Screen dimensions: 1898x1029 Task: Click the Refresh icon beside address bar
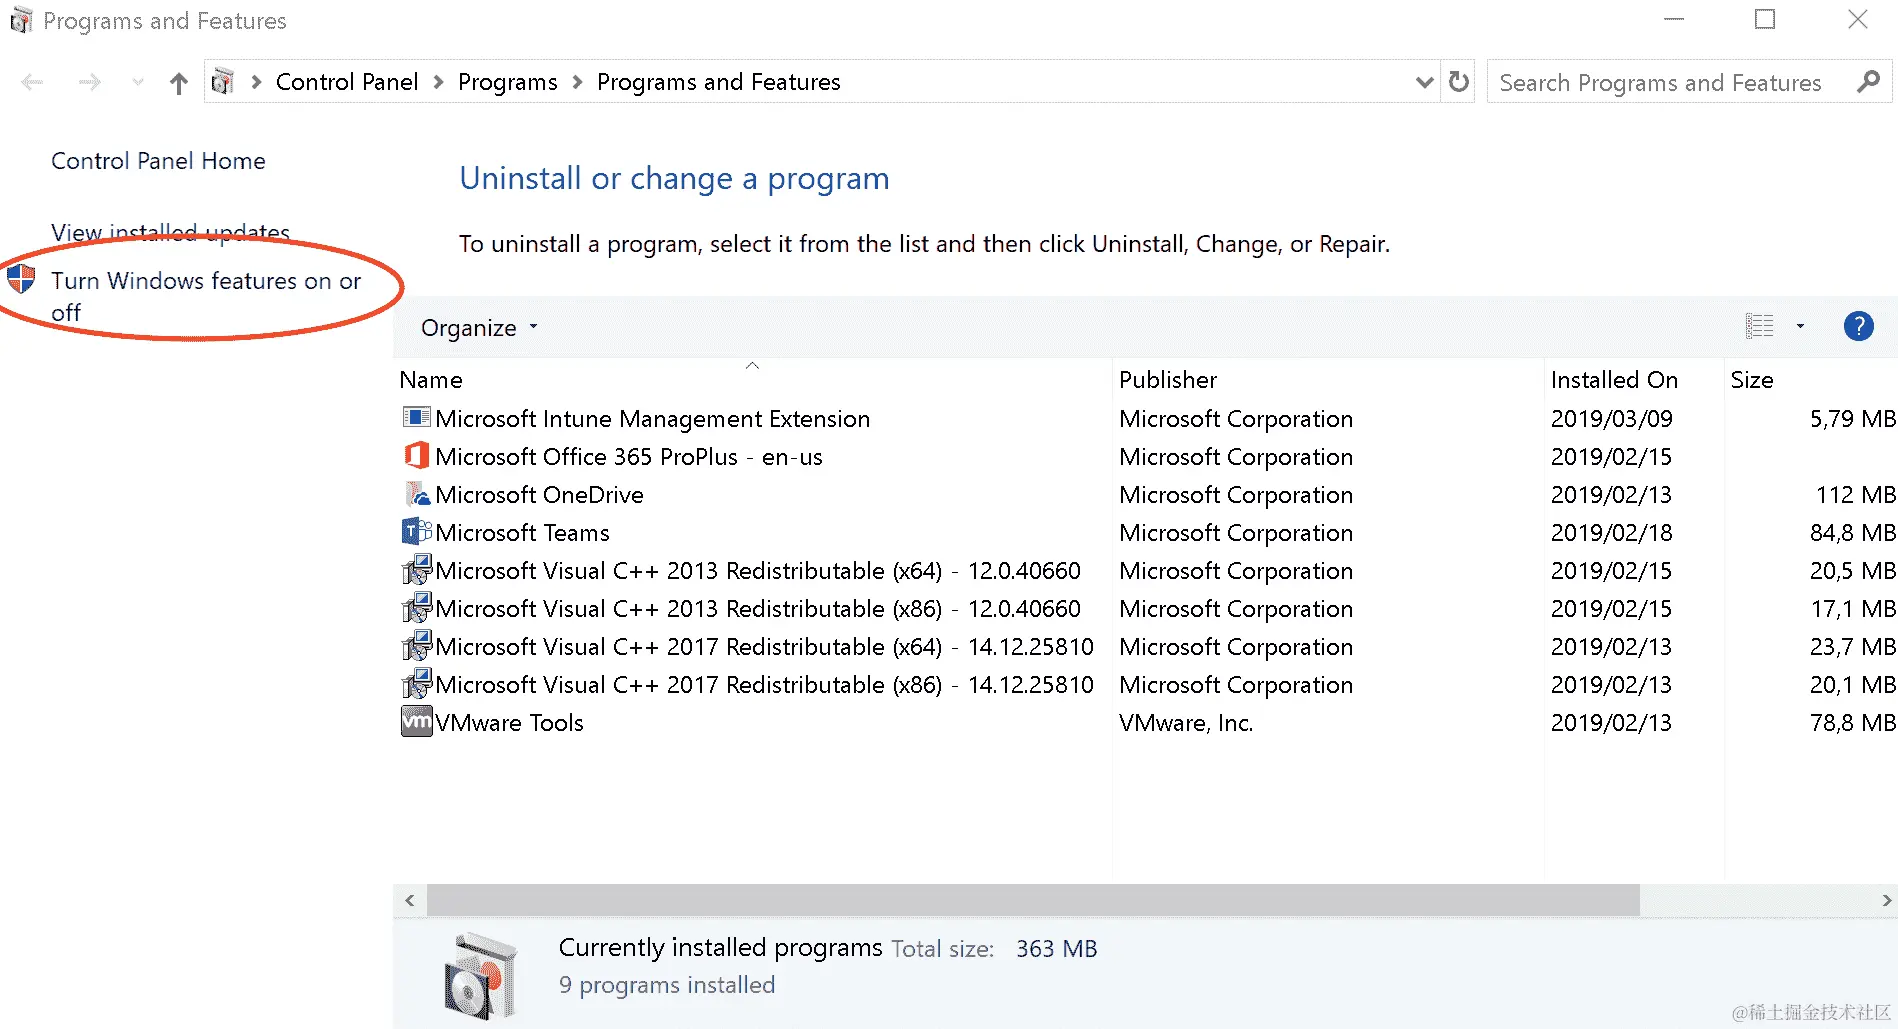(1459, 82)
